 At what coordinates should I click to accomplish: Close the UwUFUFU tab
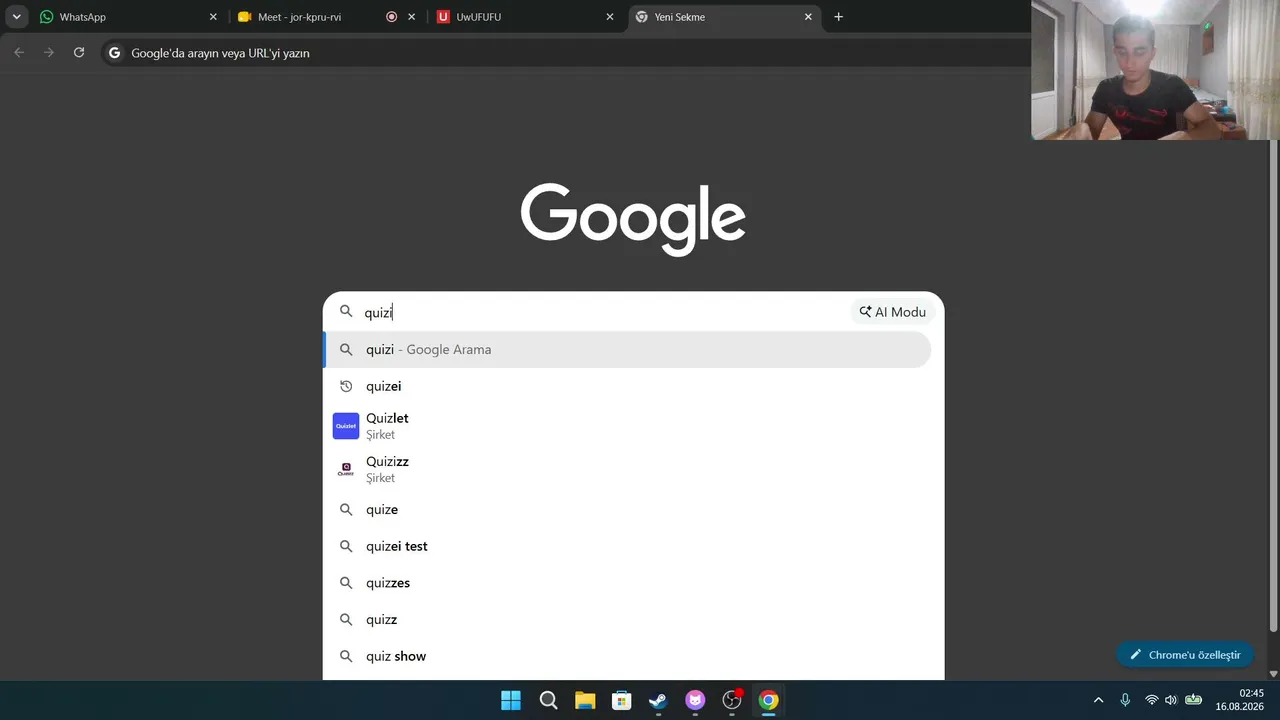(610, 17)
